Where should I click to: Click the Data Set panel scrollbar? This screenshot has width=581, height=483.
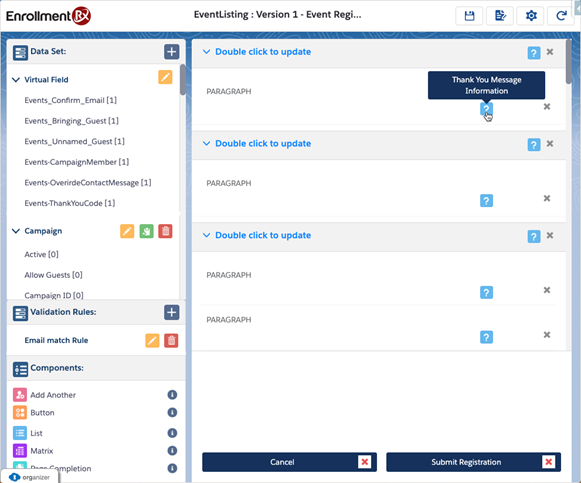(183, 80)
